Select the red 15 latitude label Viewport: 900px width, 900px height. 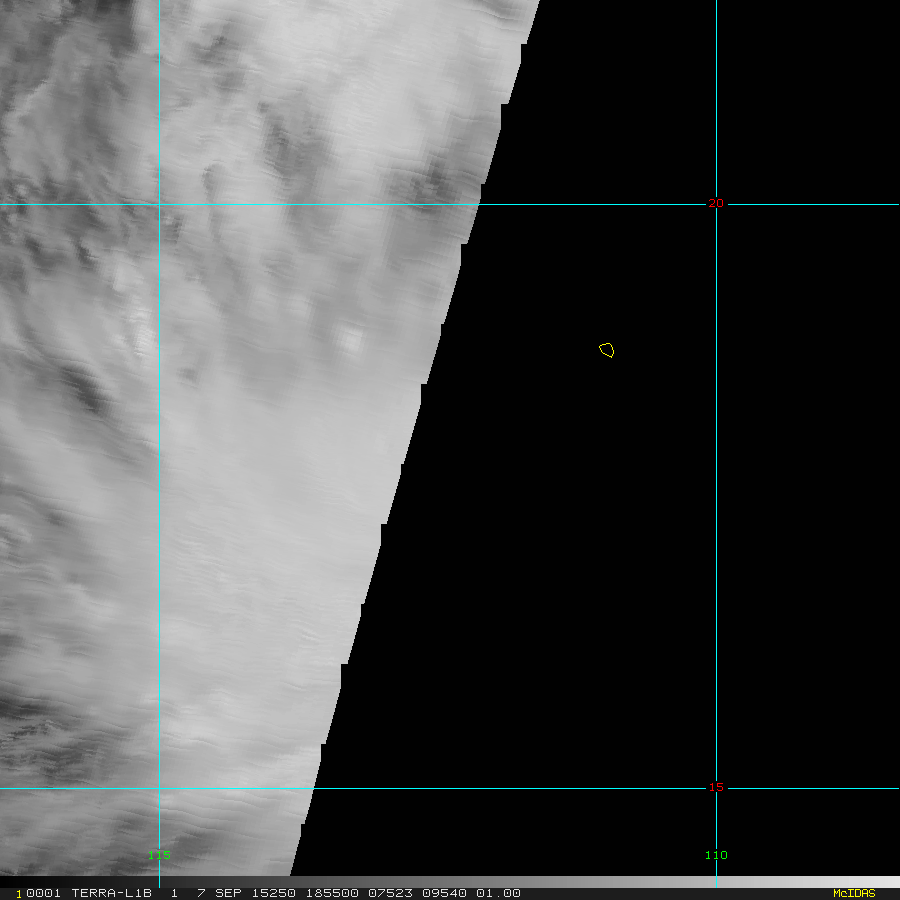pyautogui.click(x=716, y=787)
